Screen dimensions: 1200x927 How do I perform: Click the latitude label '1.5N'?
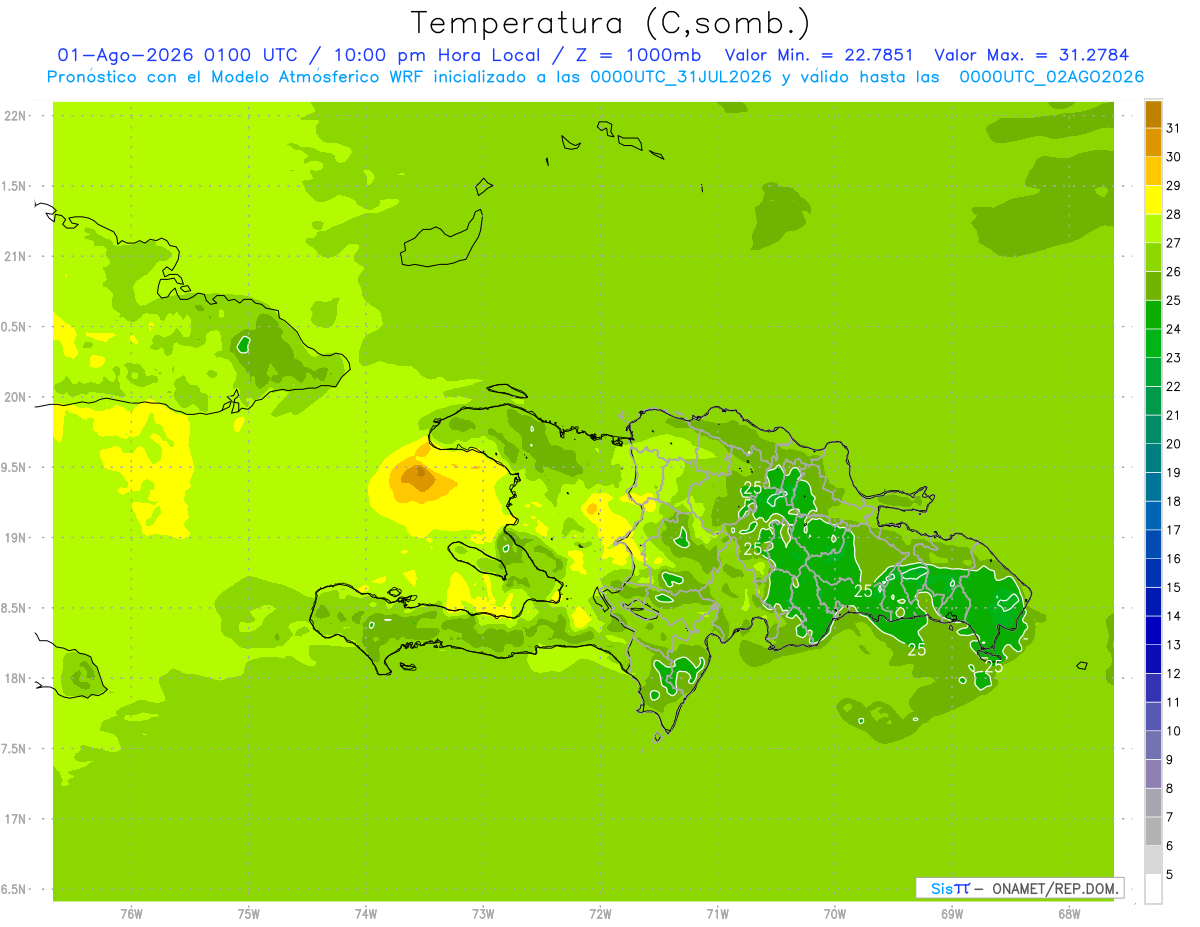tap(15, 186)
